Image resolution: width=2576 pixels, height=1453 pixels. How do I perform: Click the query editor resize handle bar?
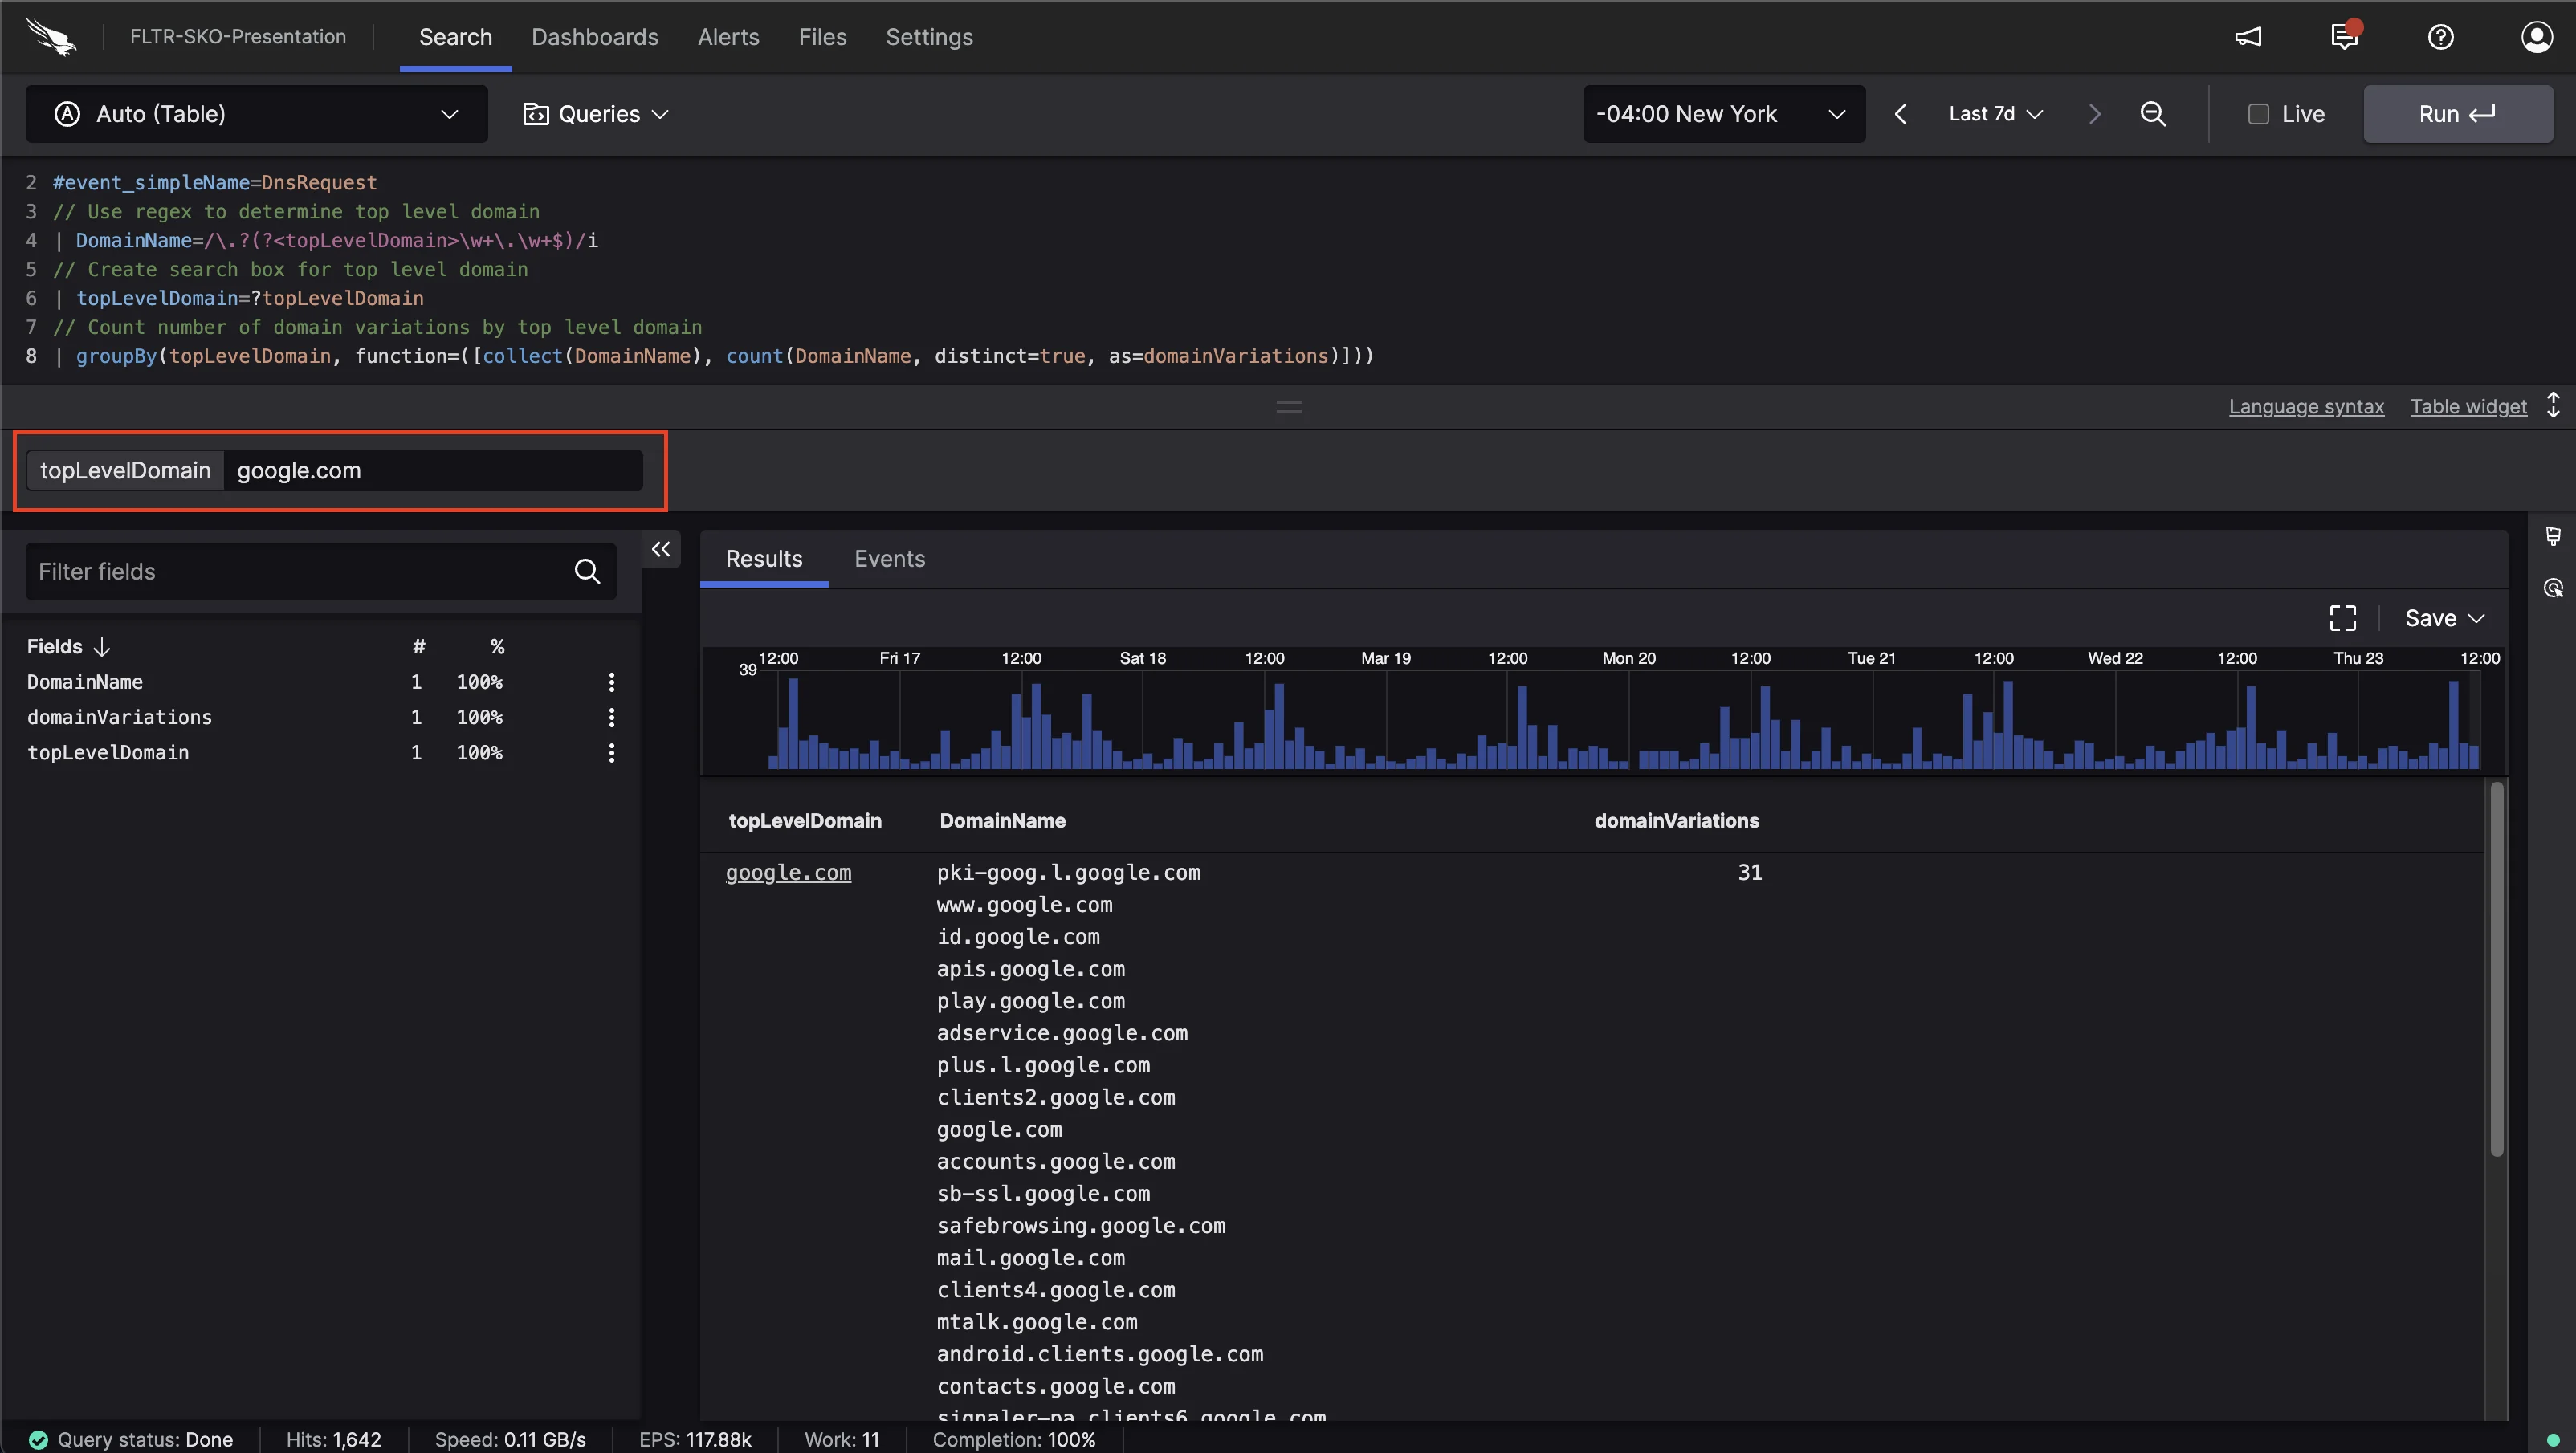pos(1289,406)
